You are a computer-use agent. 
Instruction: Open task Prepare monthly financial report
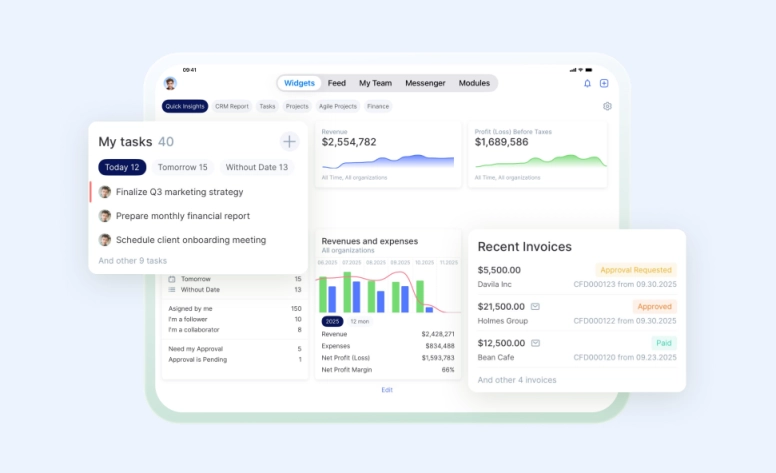click(183, 216)
